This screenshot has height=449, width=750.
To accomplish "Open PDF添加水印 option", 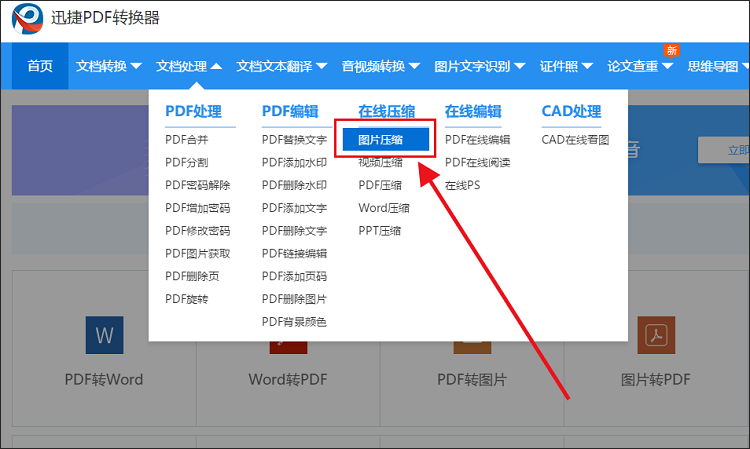I will [294, 163].
